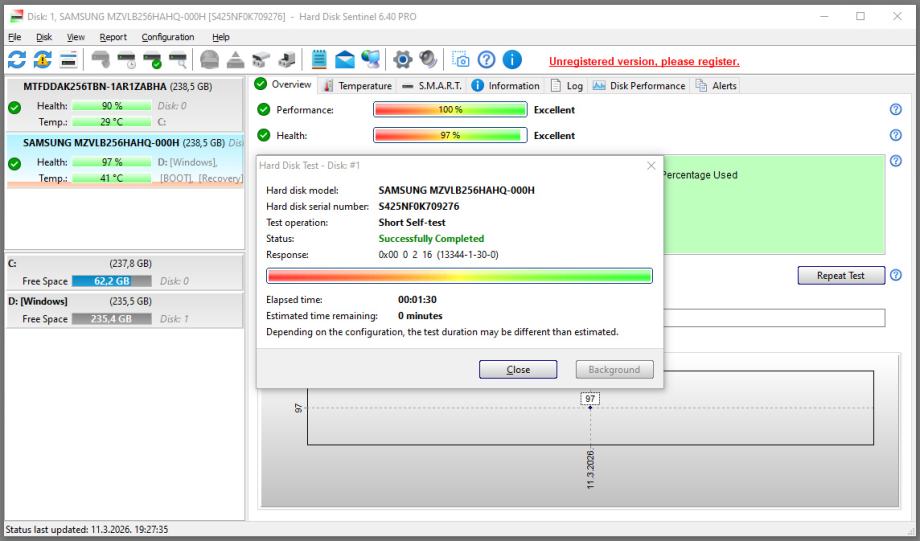Click the camera screenshot toolbar icon

tap(461, 61)
